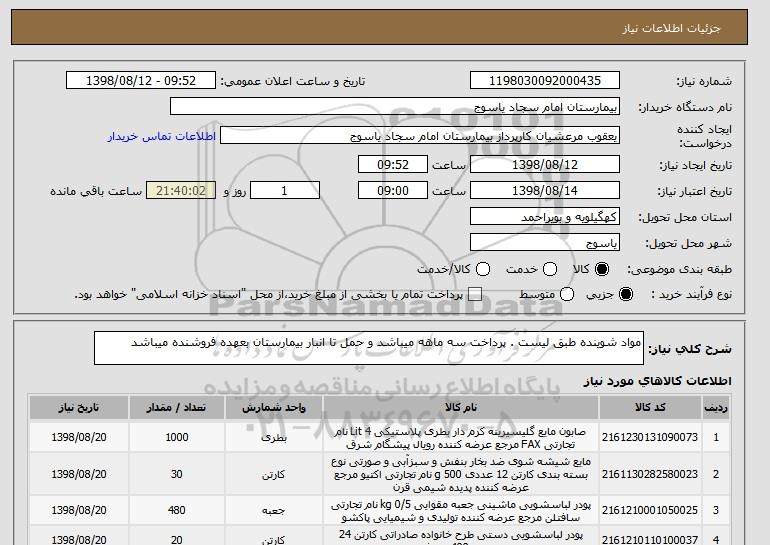
Task: Click the تعداد / مقدار column header
Action: click(x=177, y=408)
